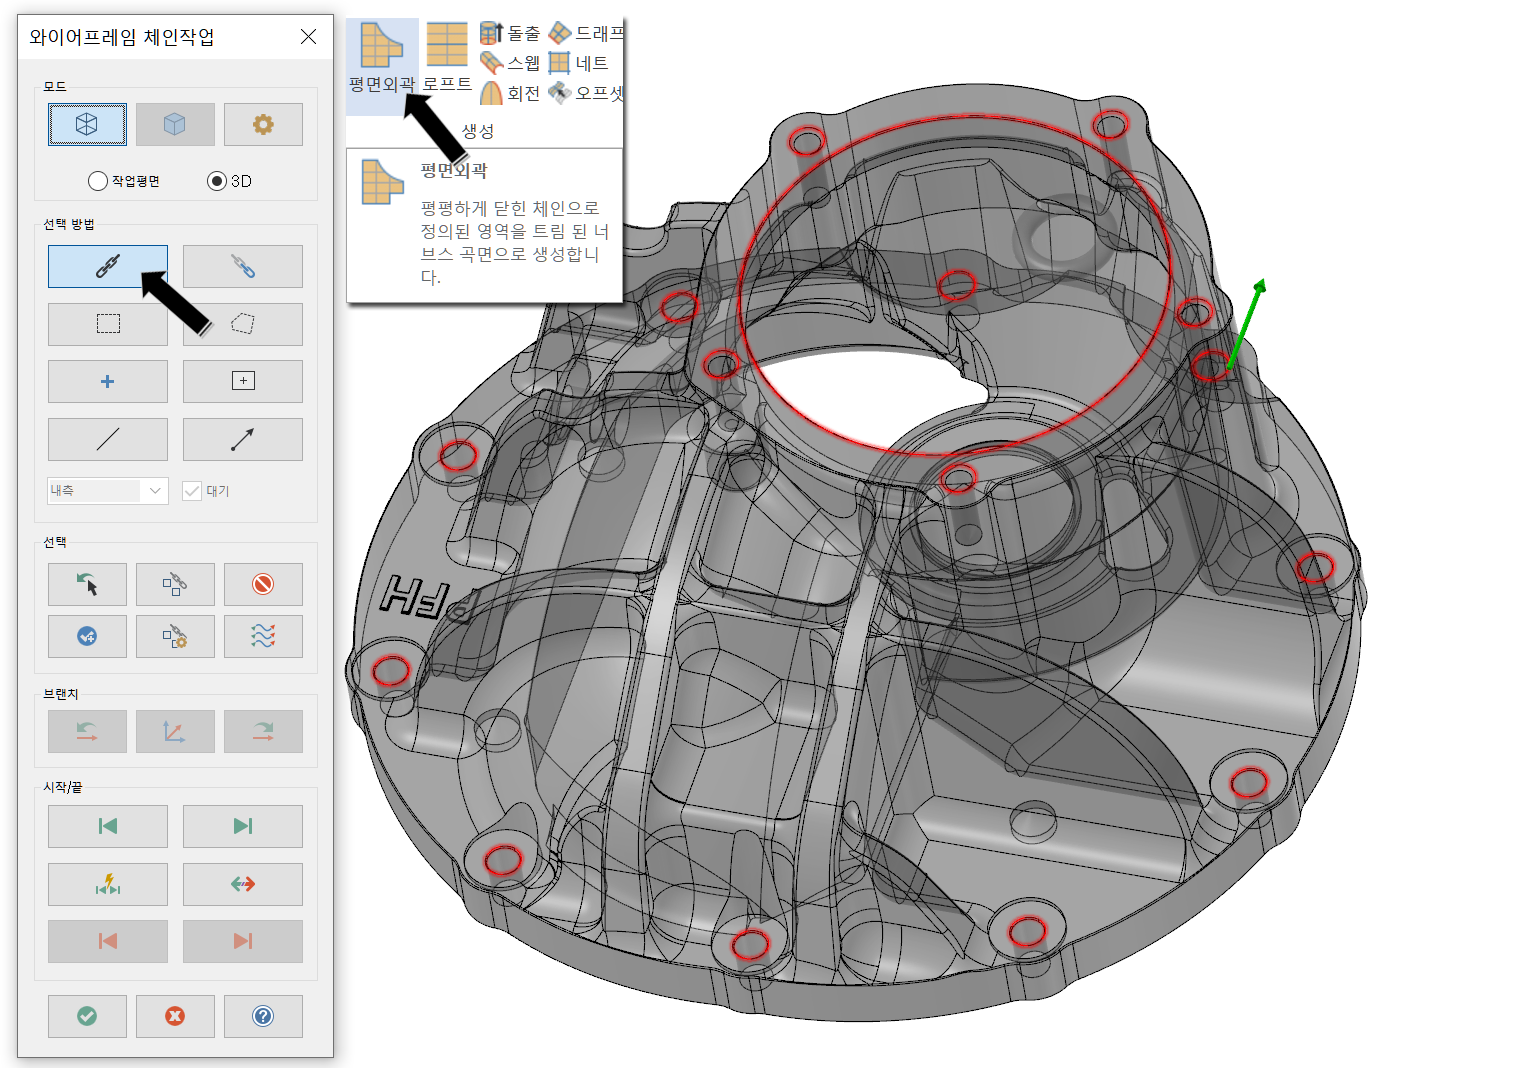Screen dimensions: 1516x1068
Task: Click the large red chained circle on model
Action: coord(955,285)
